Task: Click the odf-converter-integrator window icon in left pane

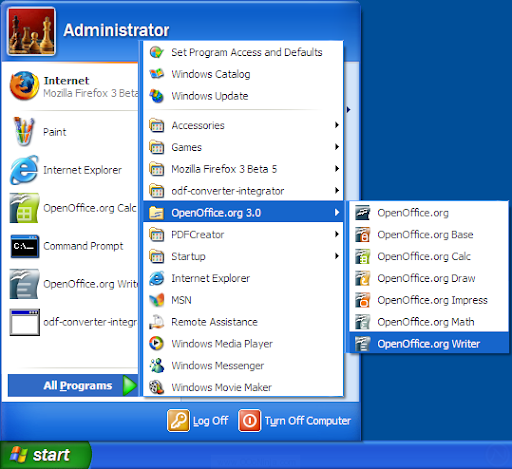Action: (x=25, y=322)
